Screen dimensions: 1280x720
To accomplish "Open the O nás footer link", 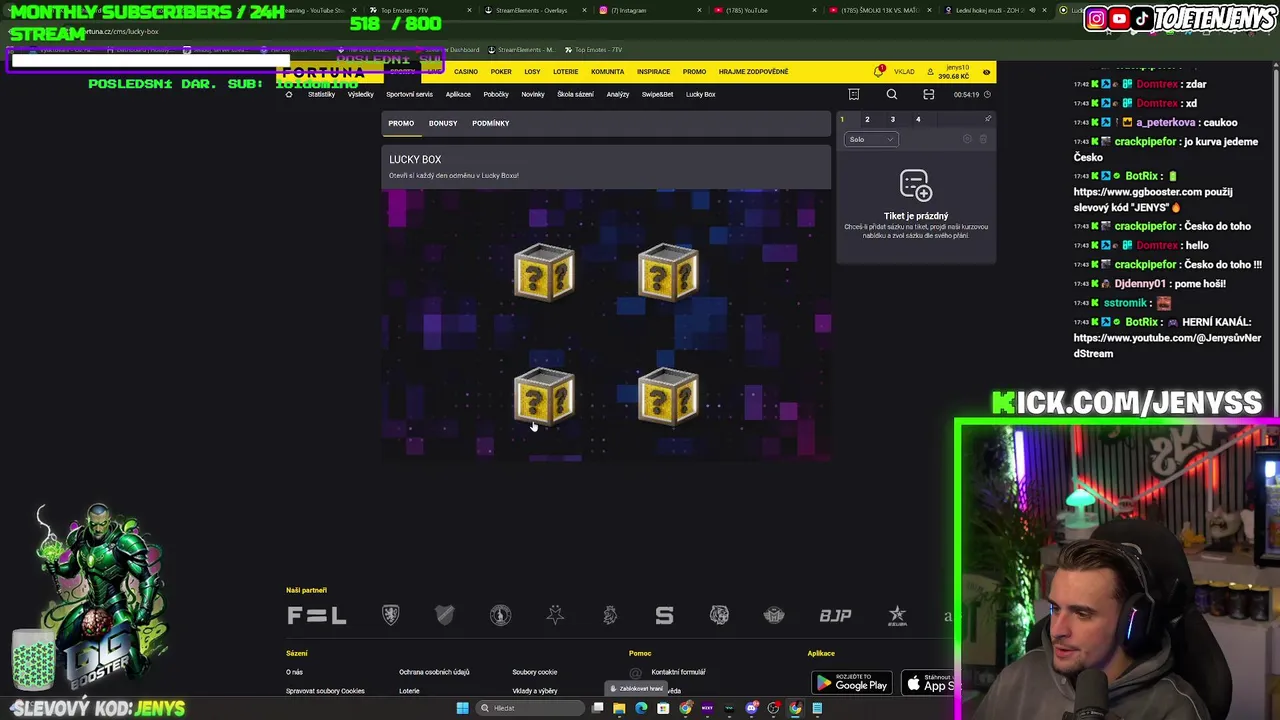I will click(x=294, y=672).
